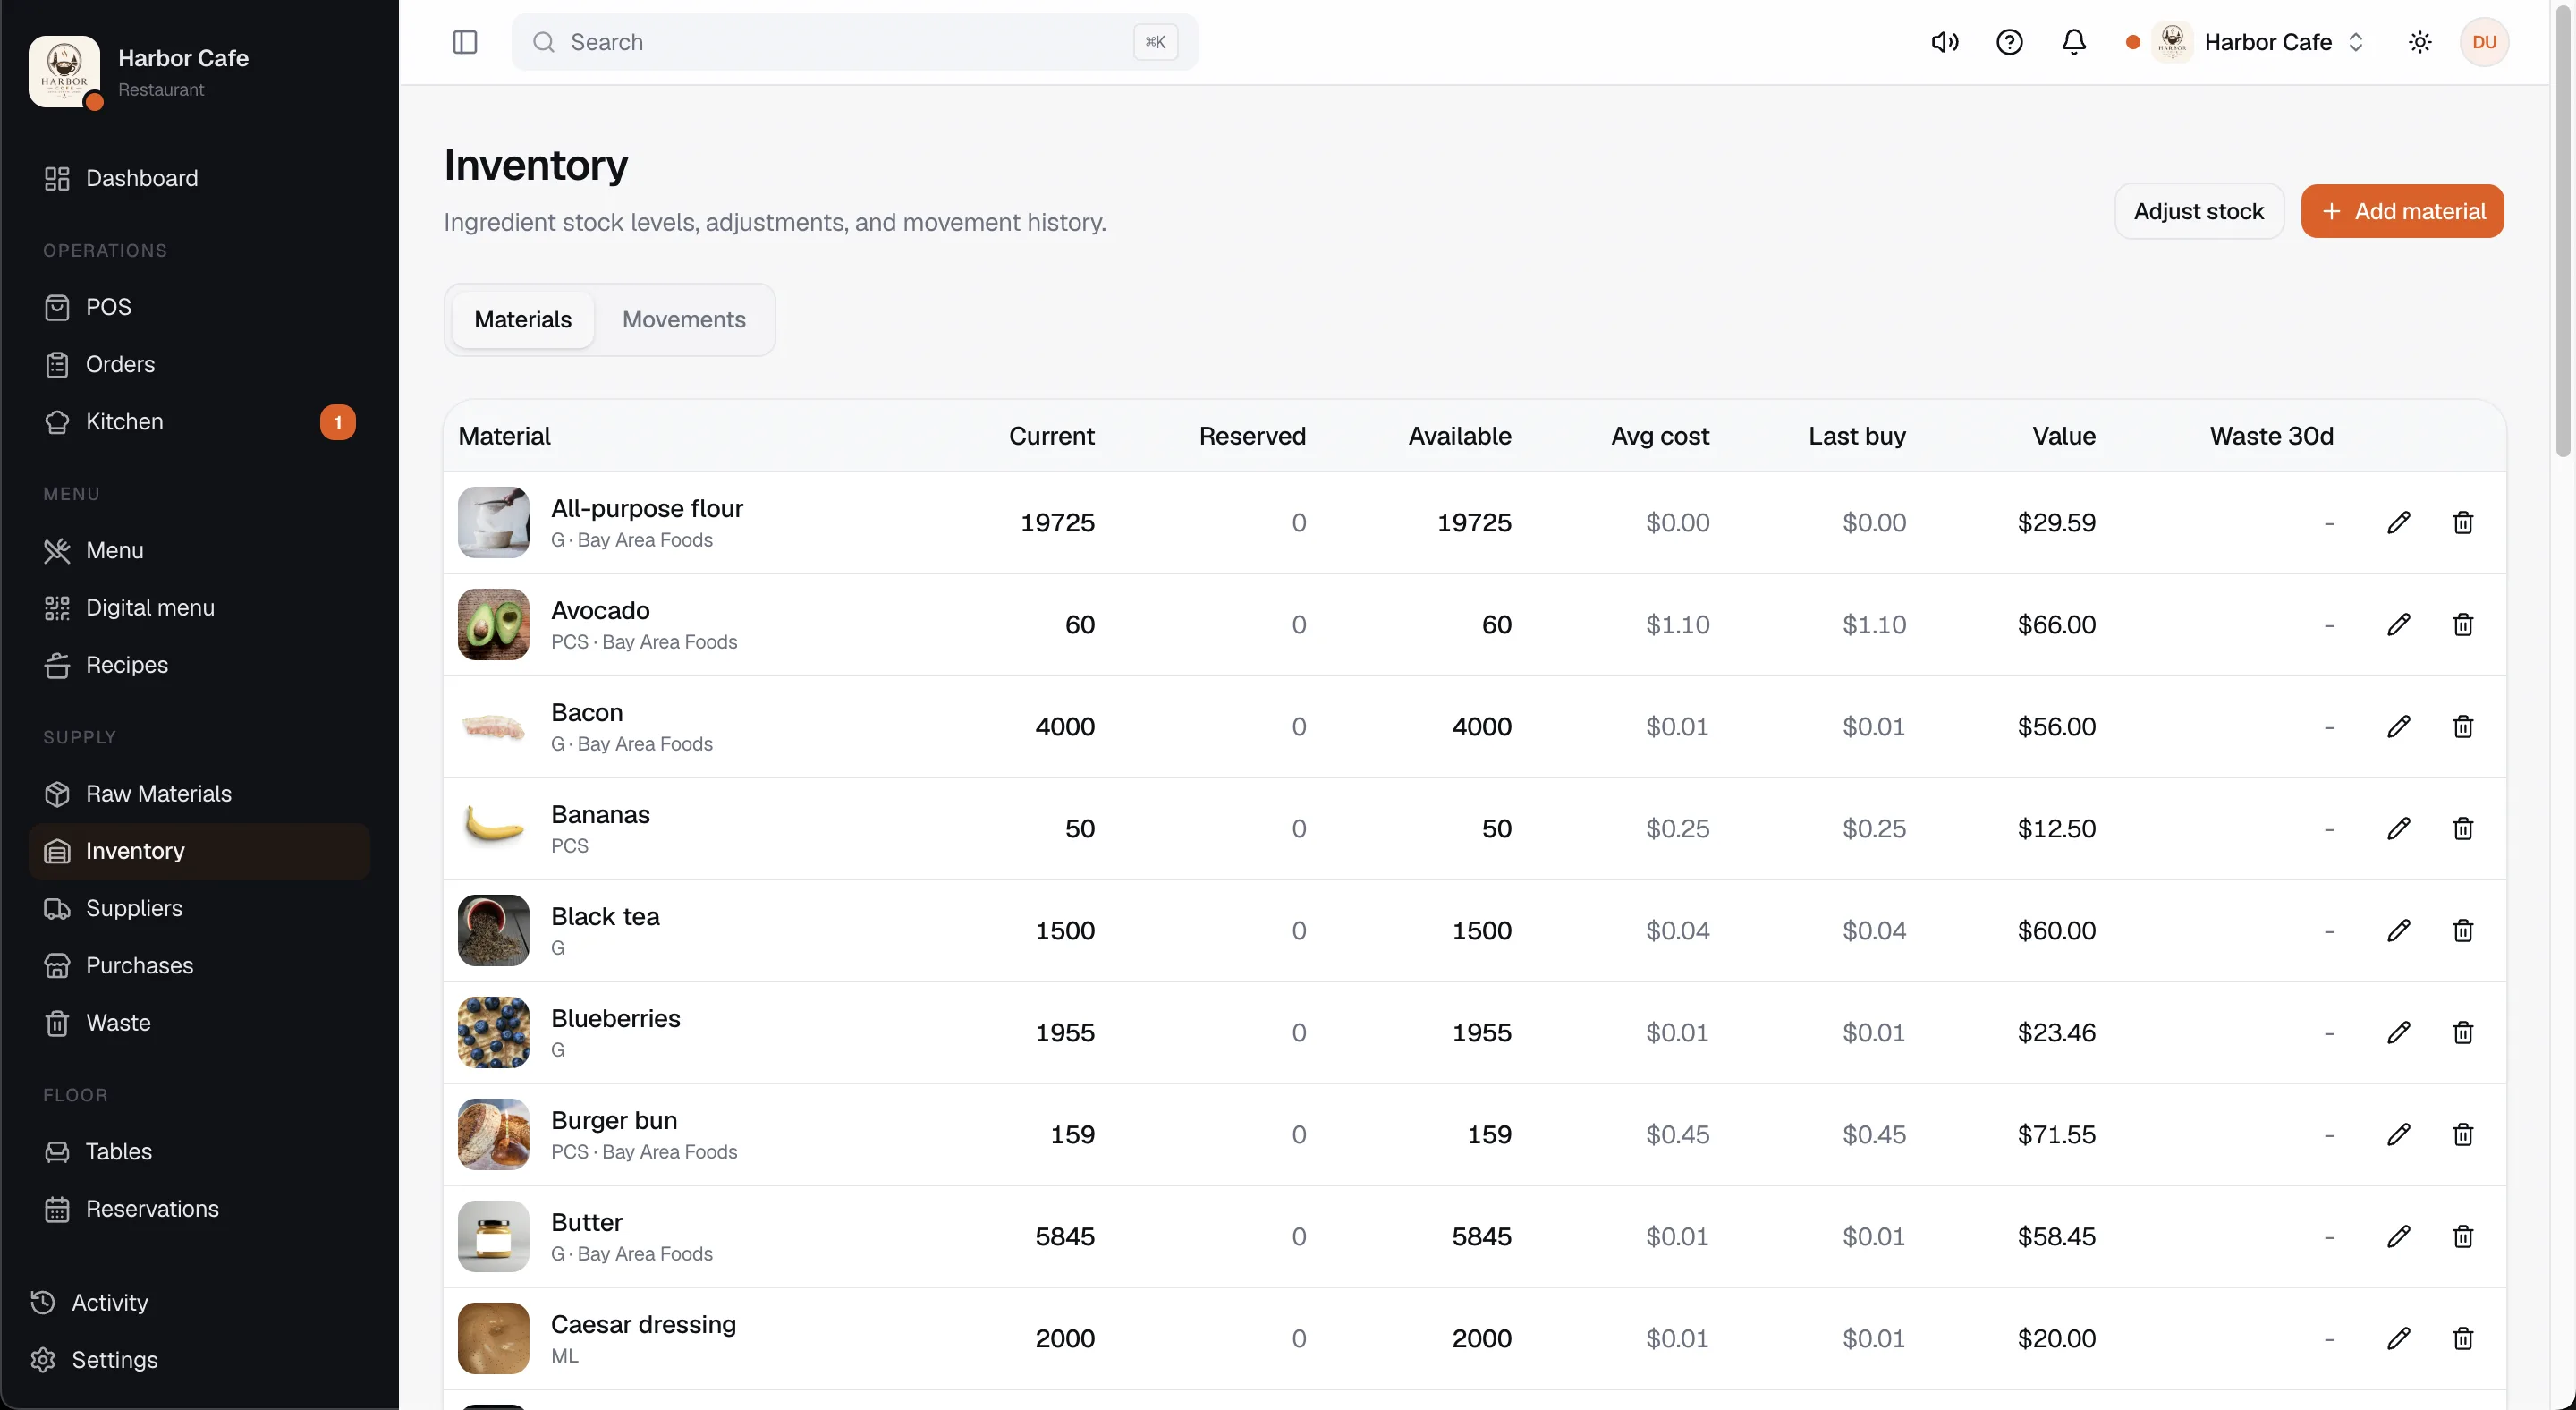Click the Search input field
The height and width of the screenshot is (1410, 2576).
[x=854, y=42]
